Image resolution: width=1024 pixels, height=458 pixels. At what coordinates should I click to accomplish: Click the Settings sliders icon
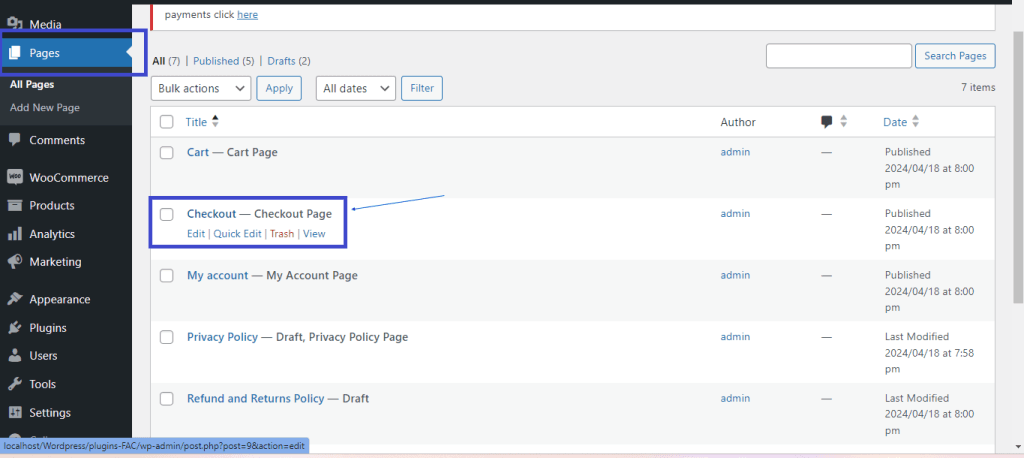coord(15,413)
